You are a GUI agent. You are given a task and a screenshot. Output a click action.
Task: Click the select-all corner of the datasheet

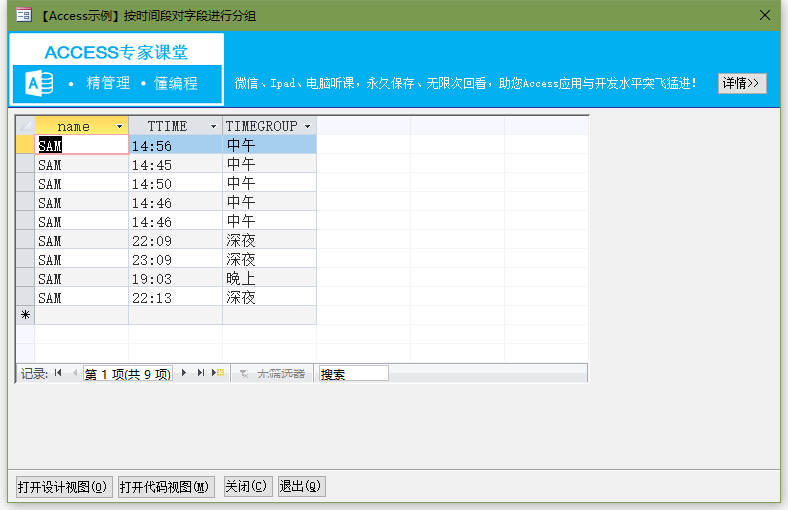click(25, 126)
